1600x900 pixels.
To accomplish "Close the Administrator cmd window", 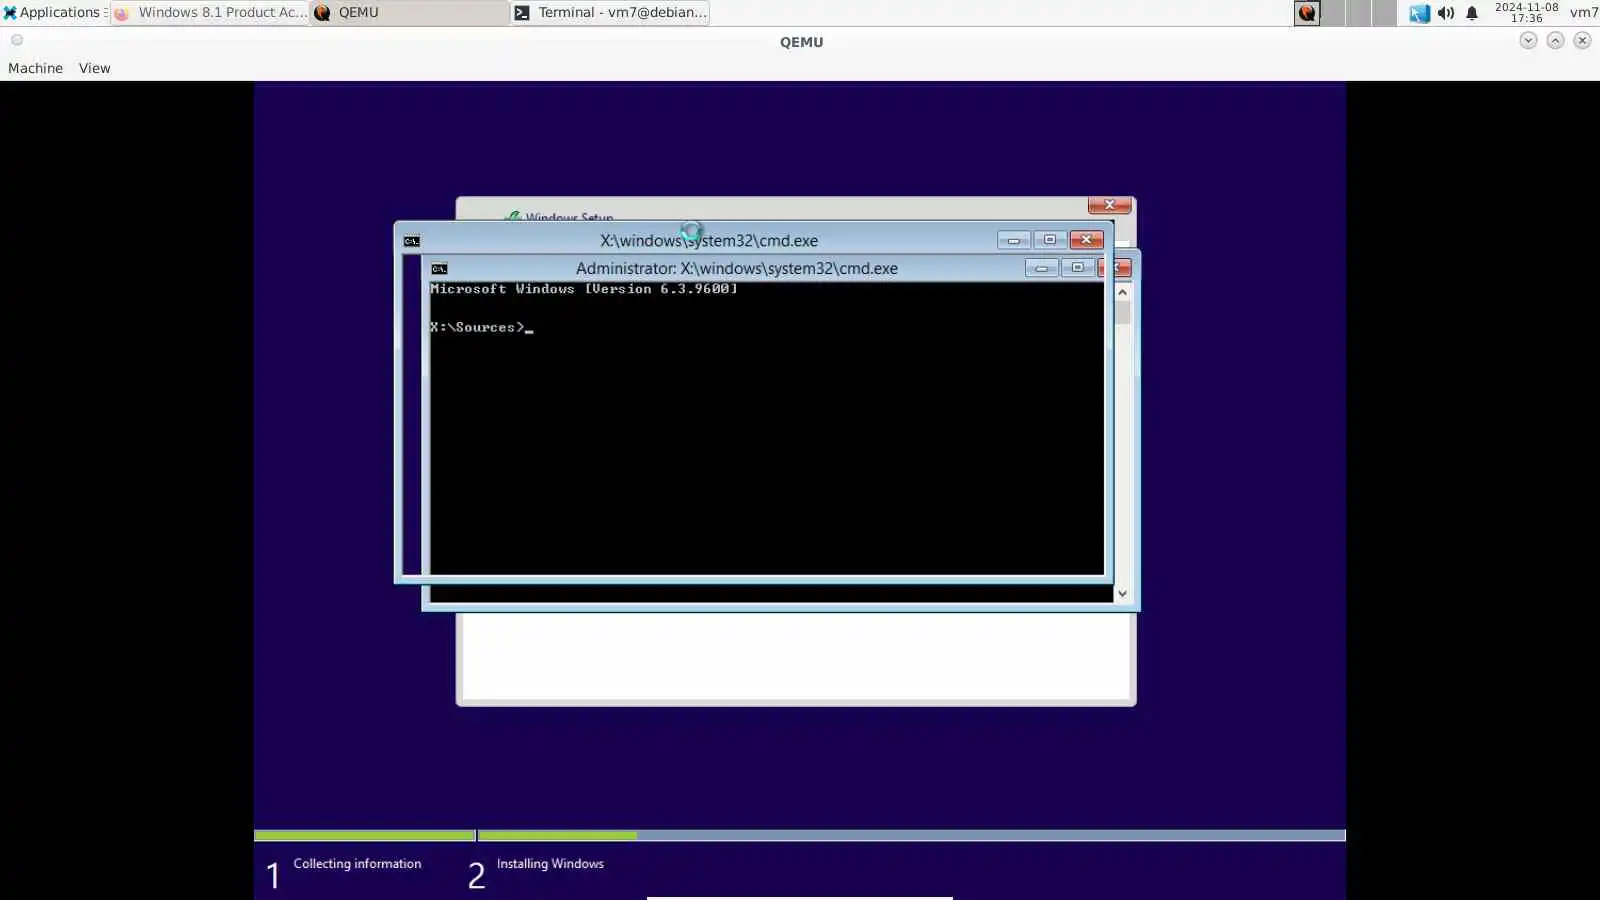I will (x=1115, y=268).
